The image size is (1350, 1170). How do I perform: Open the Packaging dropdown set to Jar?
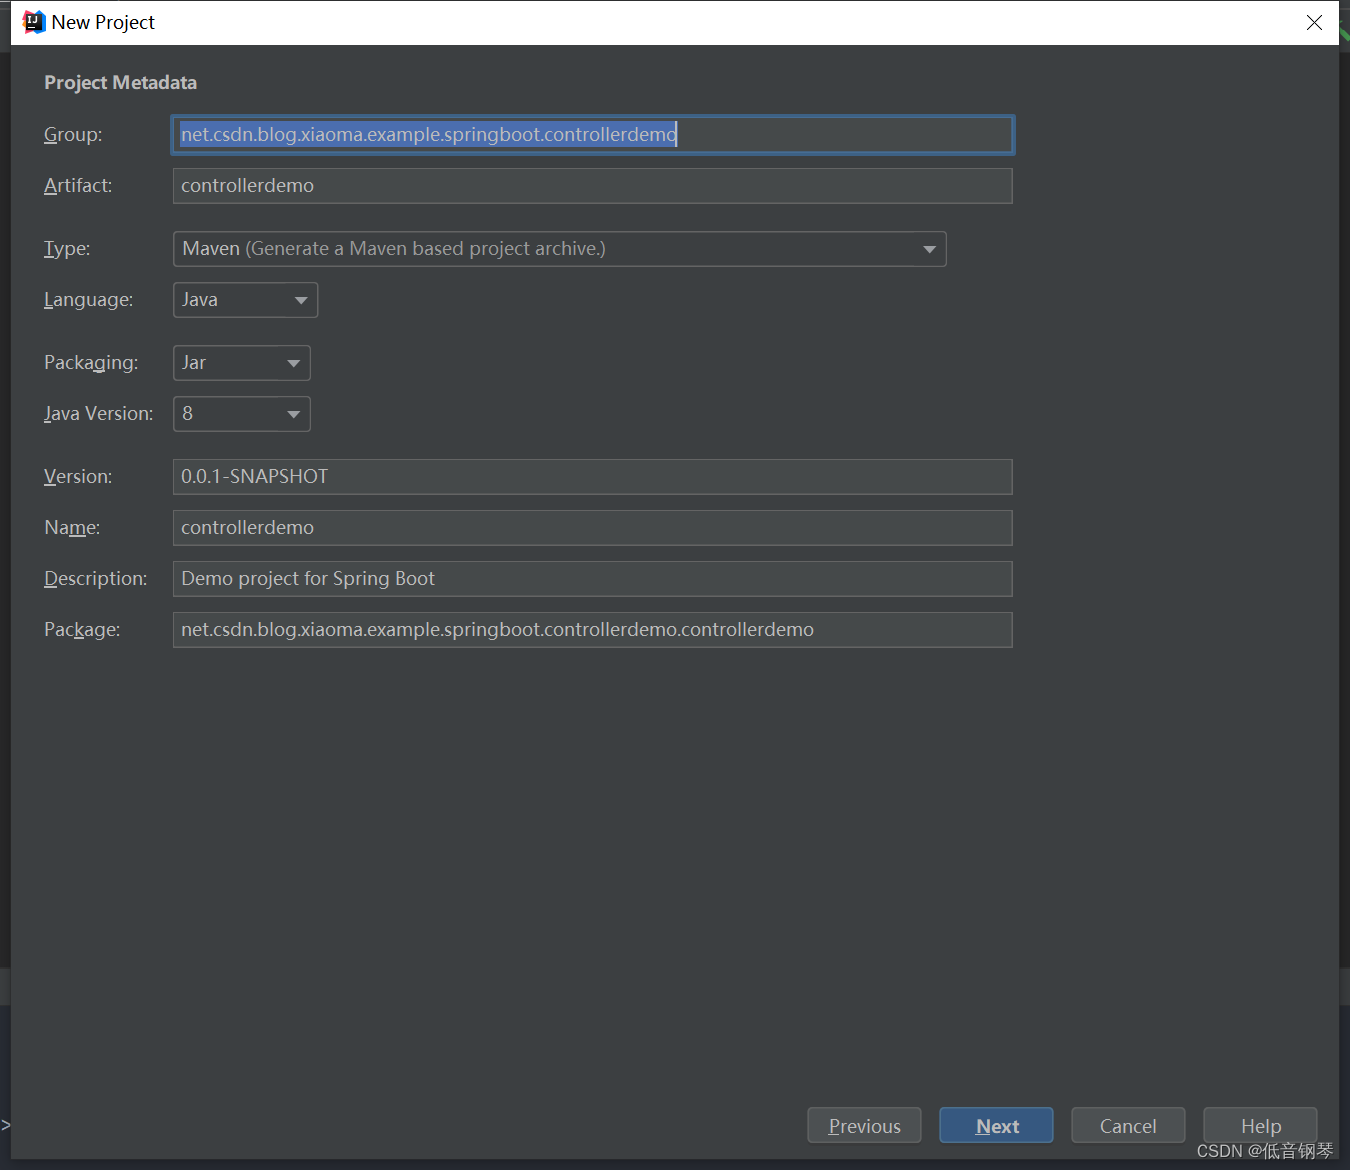(242, 363)
